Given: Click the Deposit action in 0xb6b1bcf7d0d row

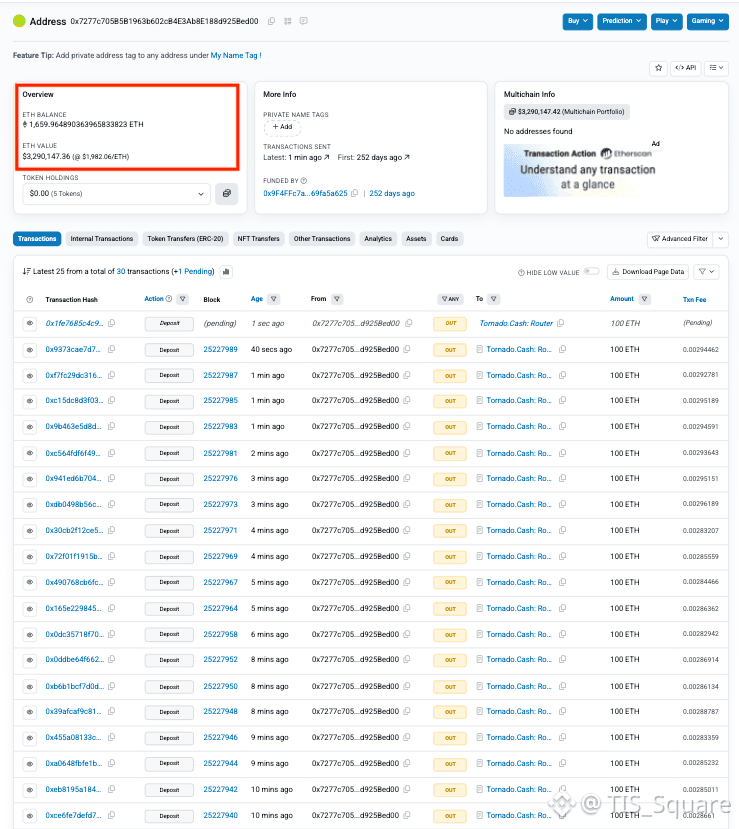Looking at the screenshot, I should [x=169, y=687].
